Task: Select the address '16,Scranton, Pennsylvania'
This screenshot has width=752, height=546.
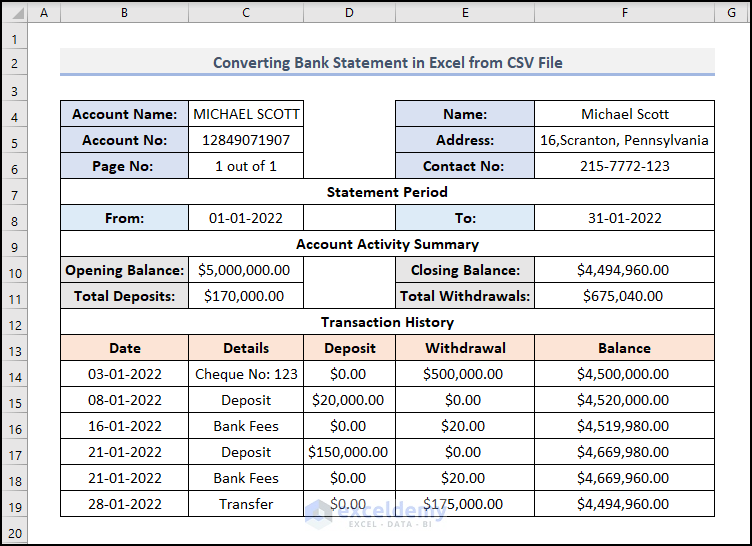Action: pos(624,140)
